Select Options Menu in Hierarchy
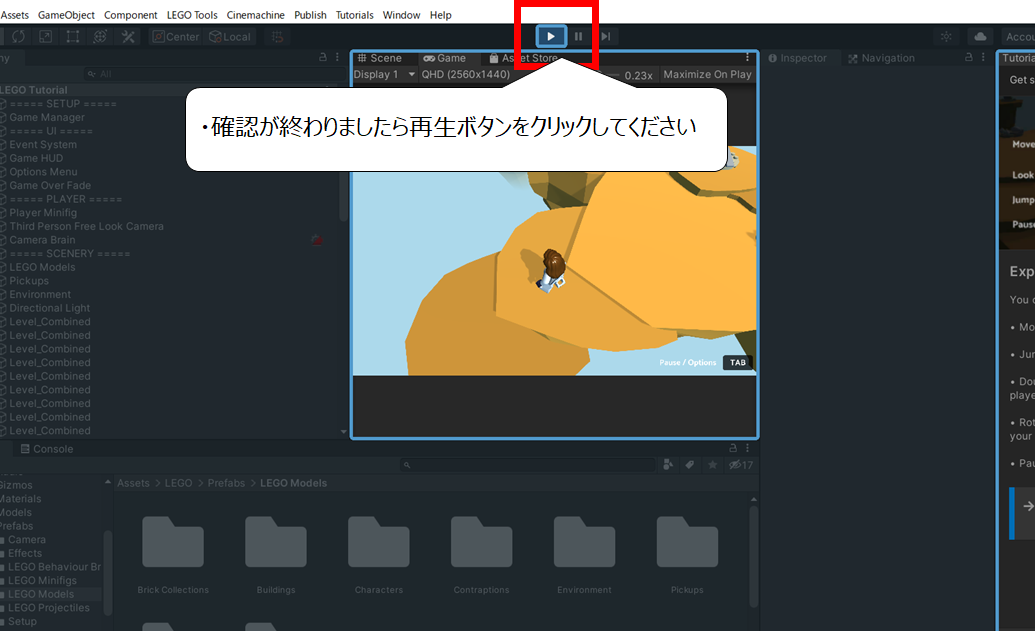The width and height of the screenshot is (1035, 631). click(x=43, y=172)
